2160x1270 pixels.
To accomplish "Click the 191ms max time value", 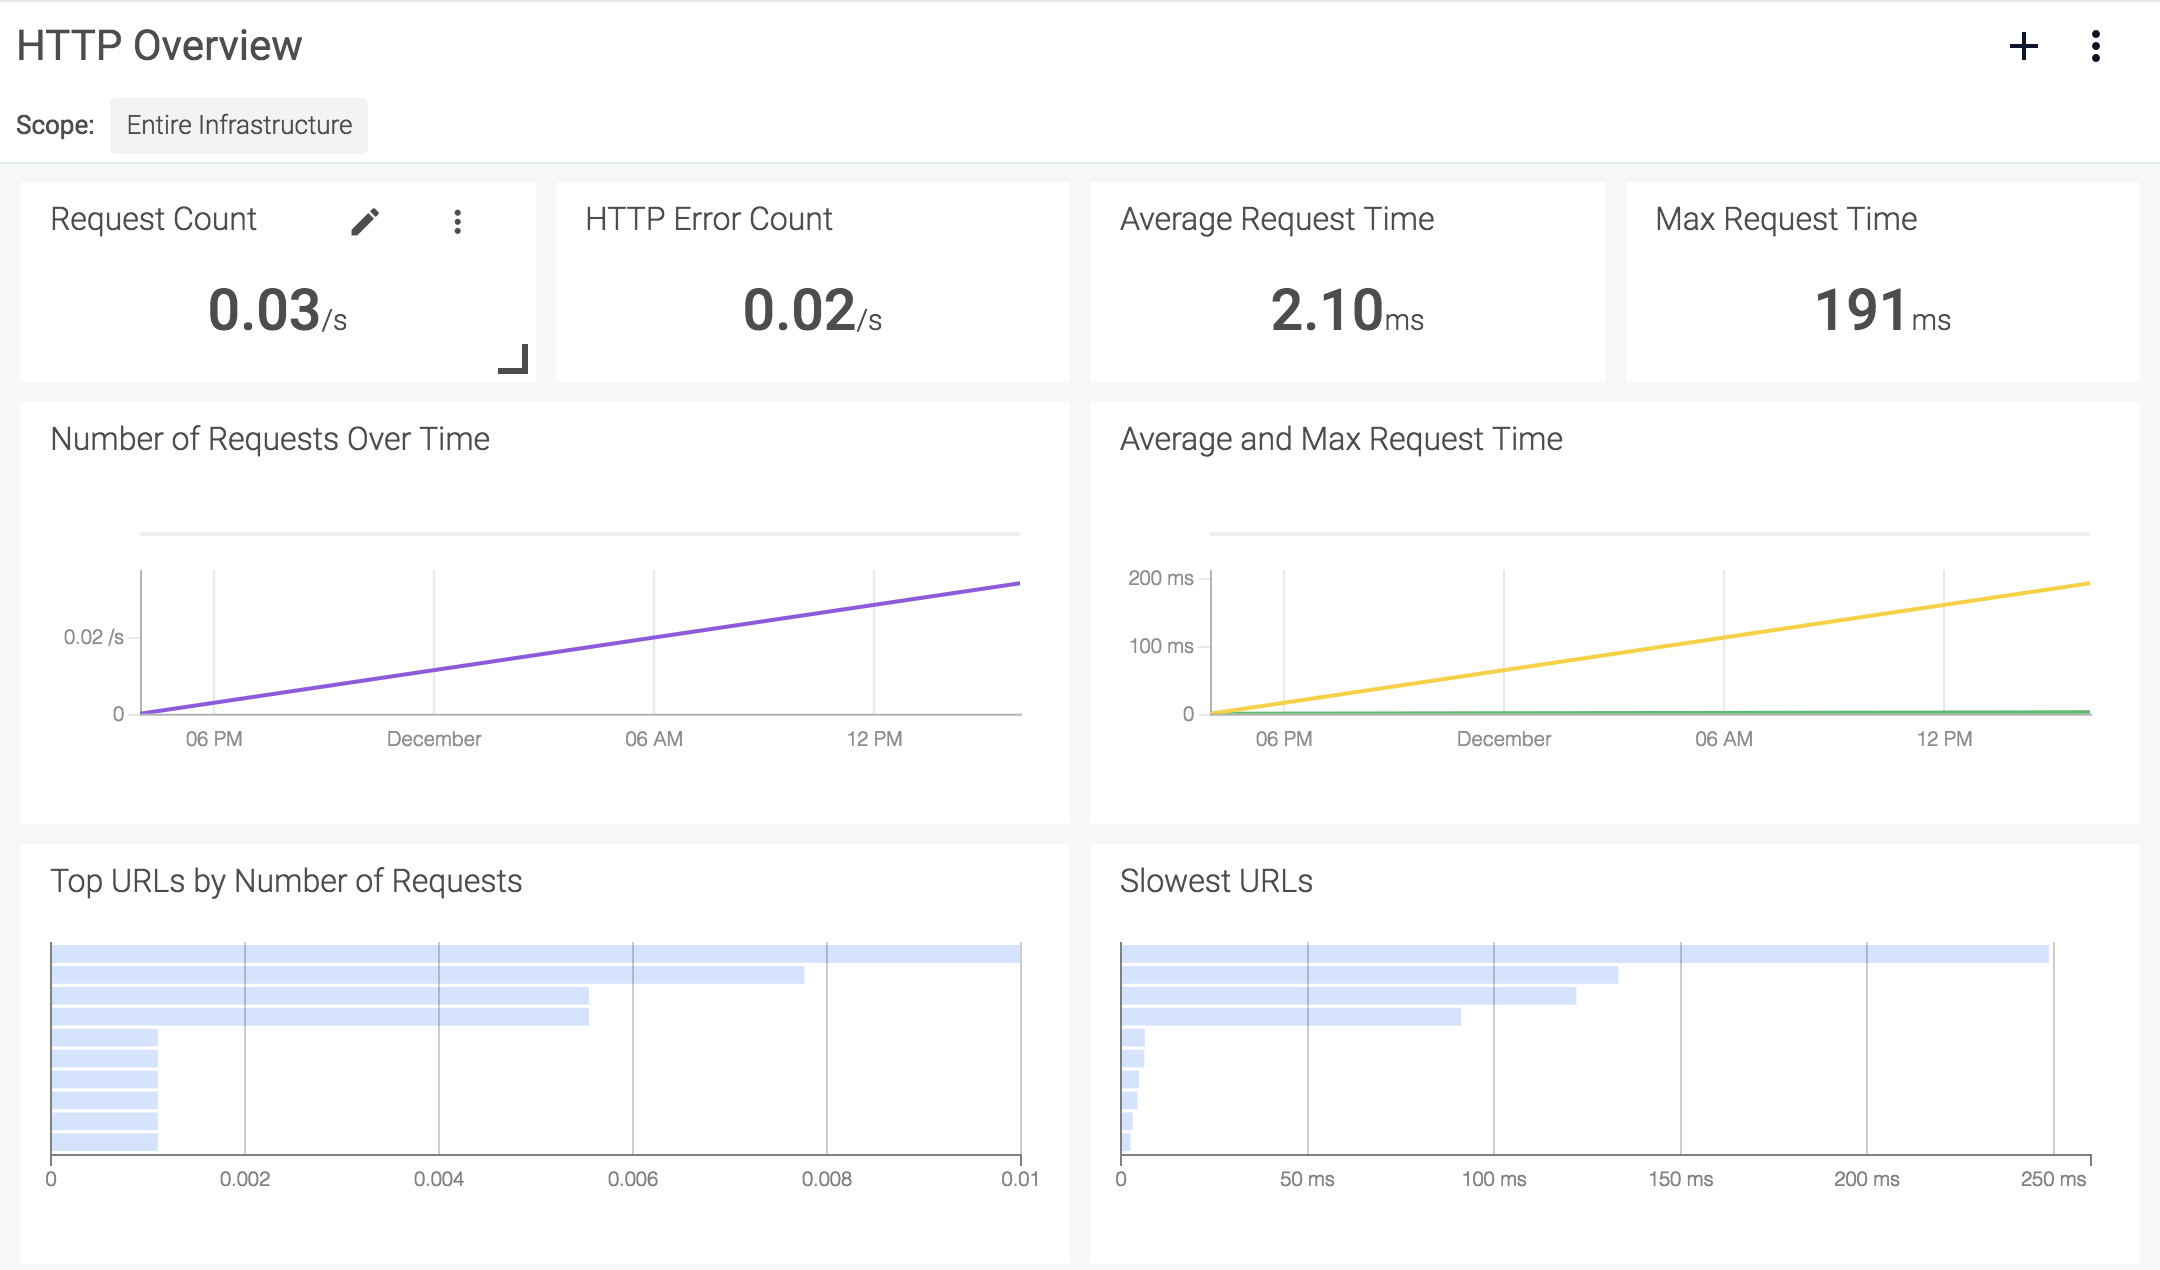I will pos(1882,310).
